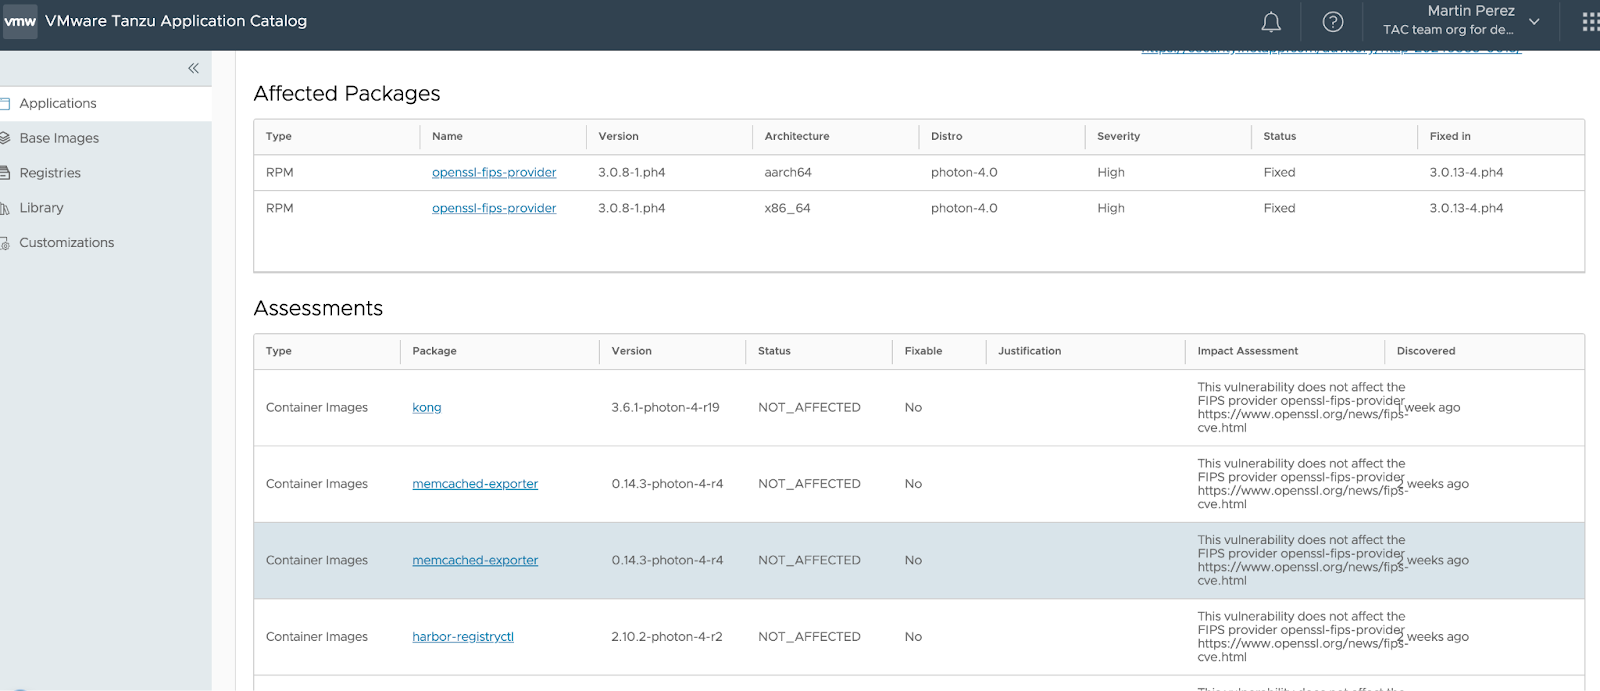
Task: Click Impact Assessment column header
Action: point(1248,351)
